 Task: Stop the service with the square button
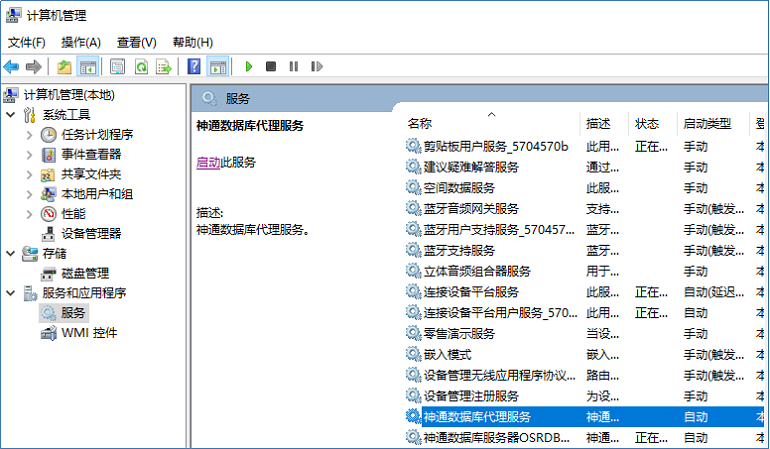pyautogui.click(x=271, y=66)
